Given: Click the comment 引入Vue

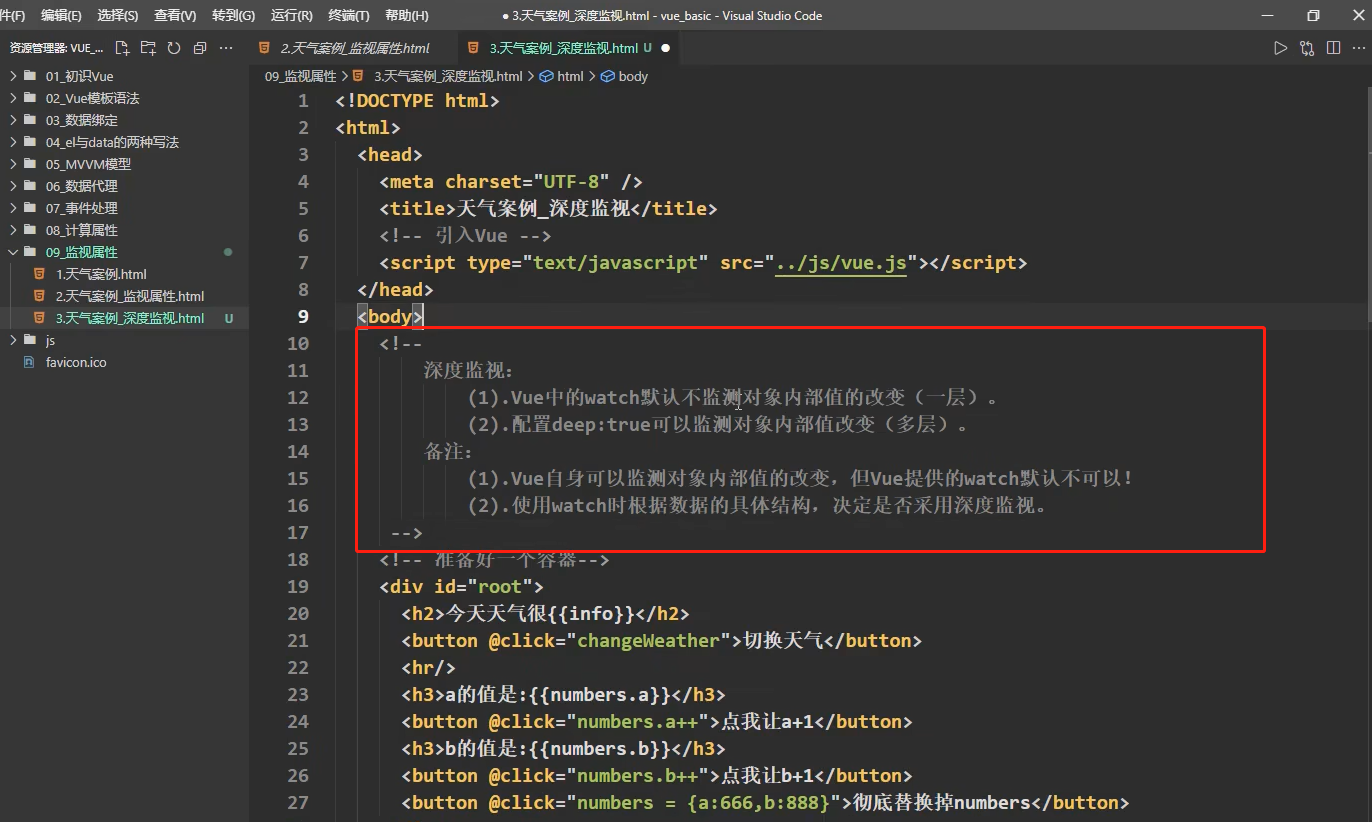Looking at the screenshot, I should (465, 236).
